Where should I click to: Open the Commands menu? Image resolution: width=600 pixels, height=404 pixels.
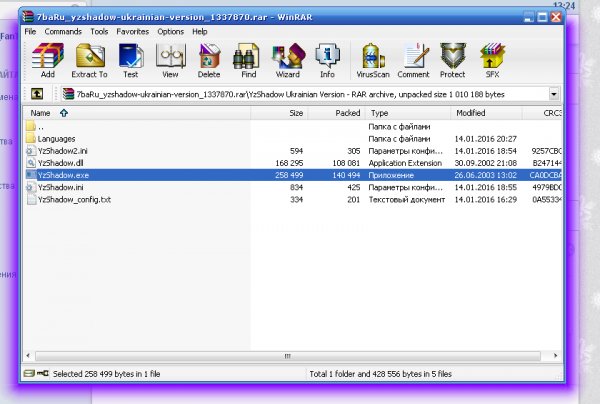click(63, 32)
